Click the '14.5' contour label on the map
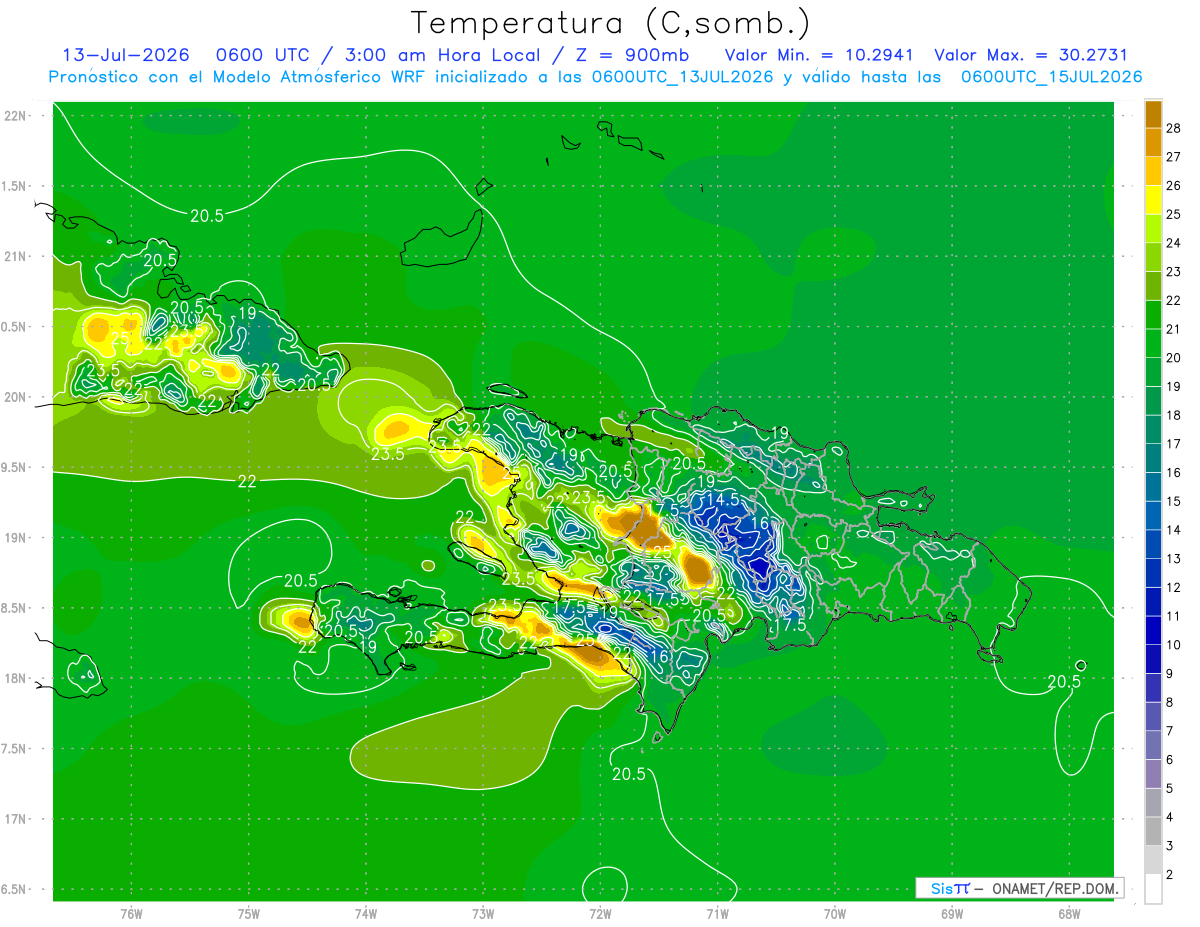The image size is (1200, 927). click(722, 499)
